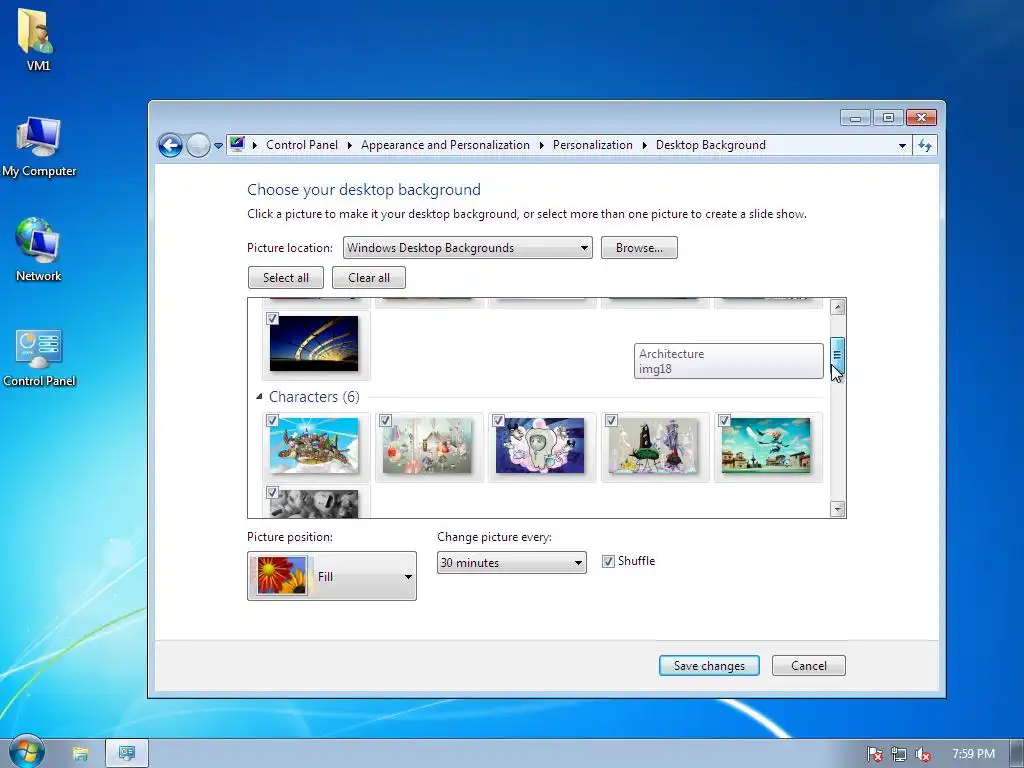Go to Control Panel breadcrumb
The width and height of the screenshot is (1024, 768).
(x=302, y=145)
